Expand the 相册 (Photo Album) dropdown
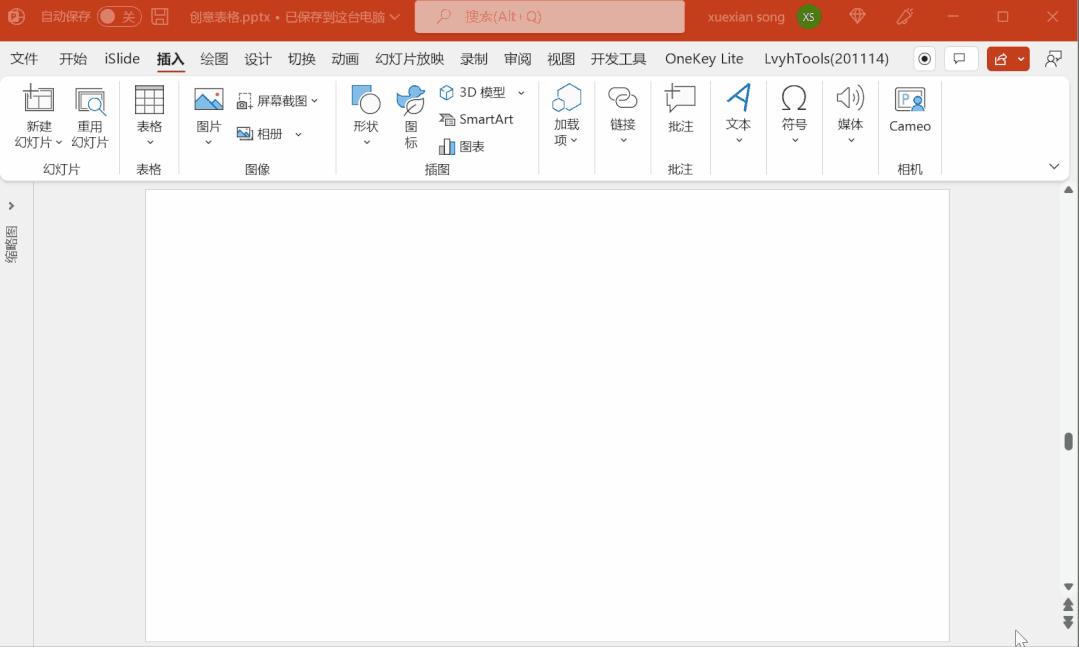1079x647 pixels. point(298,134)
